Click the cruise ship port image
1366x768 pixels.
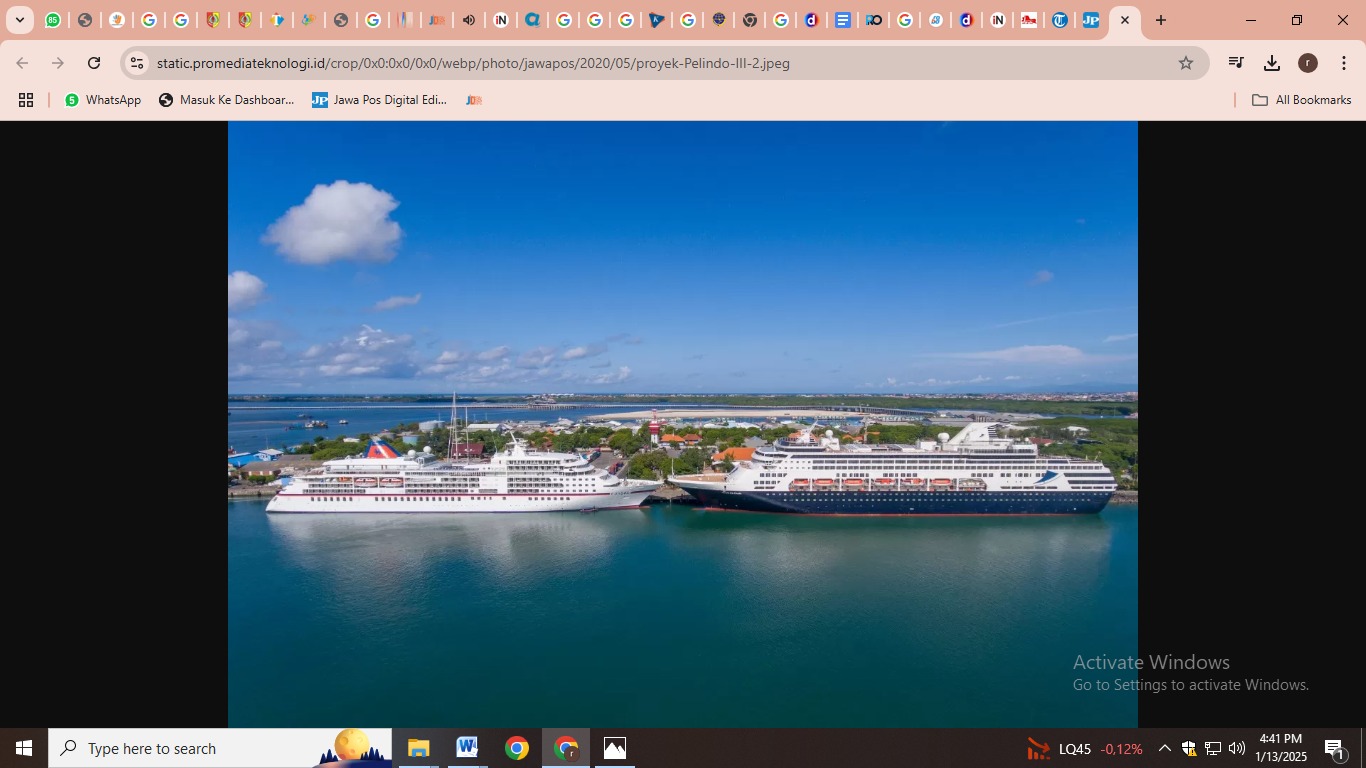[x=683, y=424]
